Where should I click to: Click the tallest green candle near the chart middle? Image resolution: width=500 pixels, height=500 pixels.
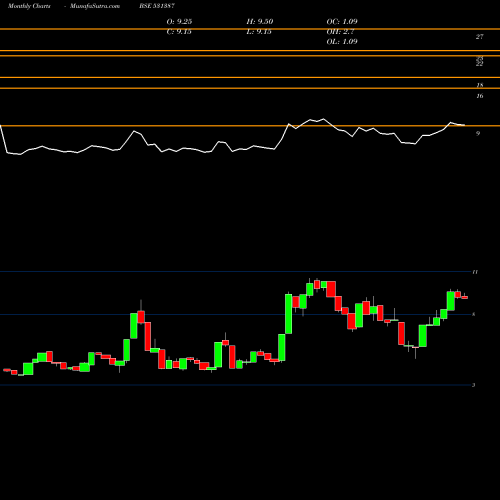click(x=289, y=314)
